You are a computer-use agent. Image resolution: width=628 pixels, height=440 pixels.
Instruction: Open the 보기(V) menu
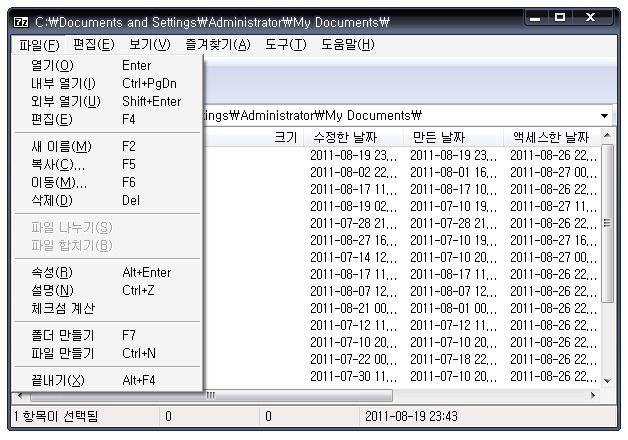(x=150, y=44)
